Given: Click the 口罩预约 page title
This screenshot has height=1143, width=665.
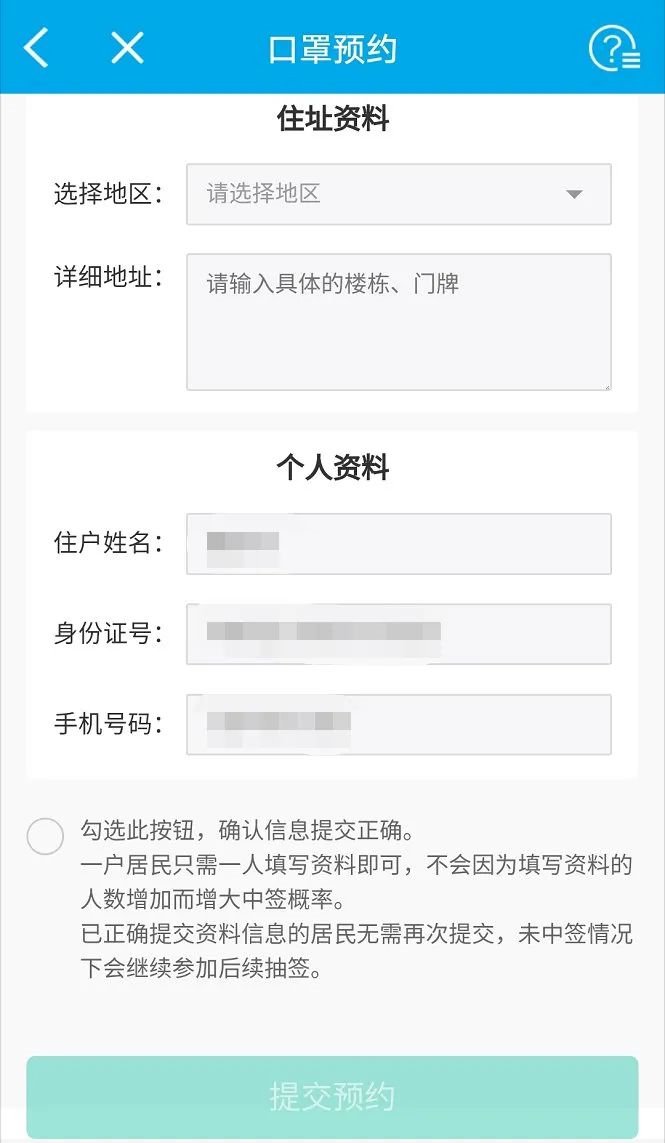Looking at the screenshot, I should 332,49.
